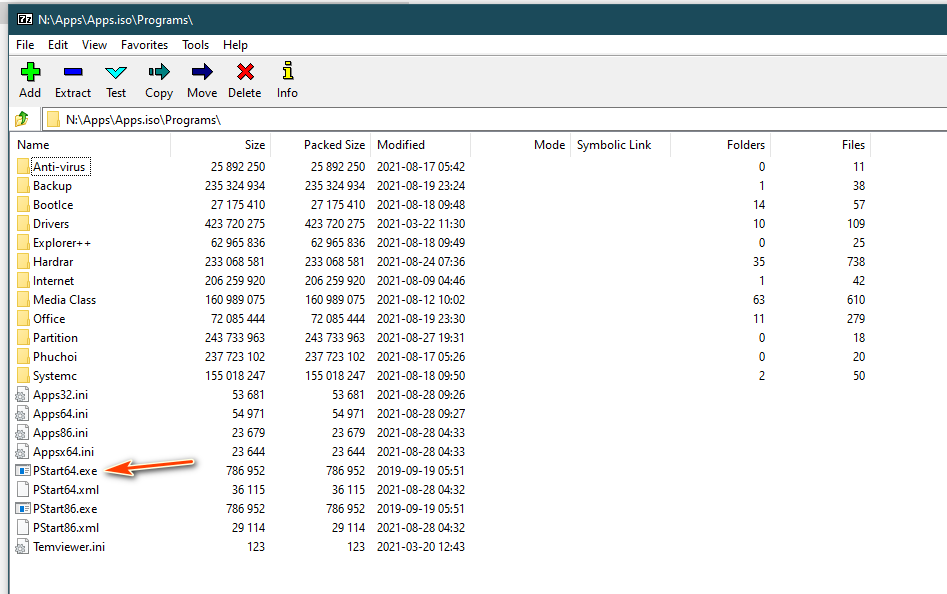Click the PStart86.exe file icon
Image resolution: width=947 pixels, height=594 pixels.
pos(22,508)
